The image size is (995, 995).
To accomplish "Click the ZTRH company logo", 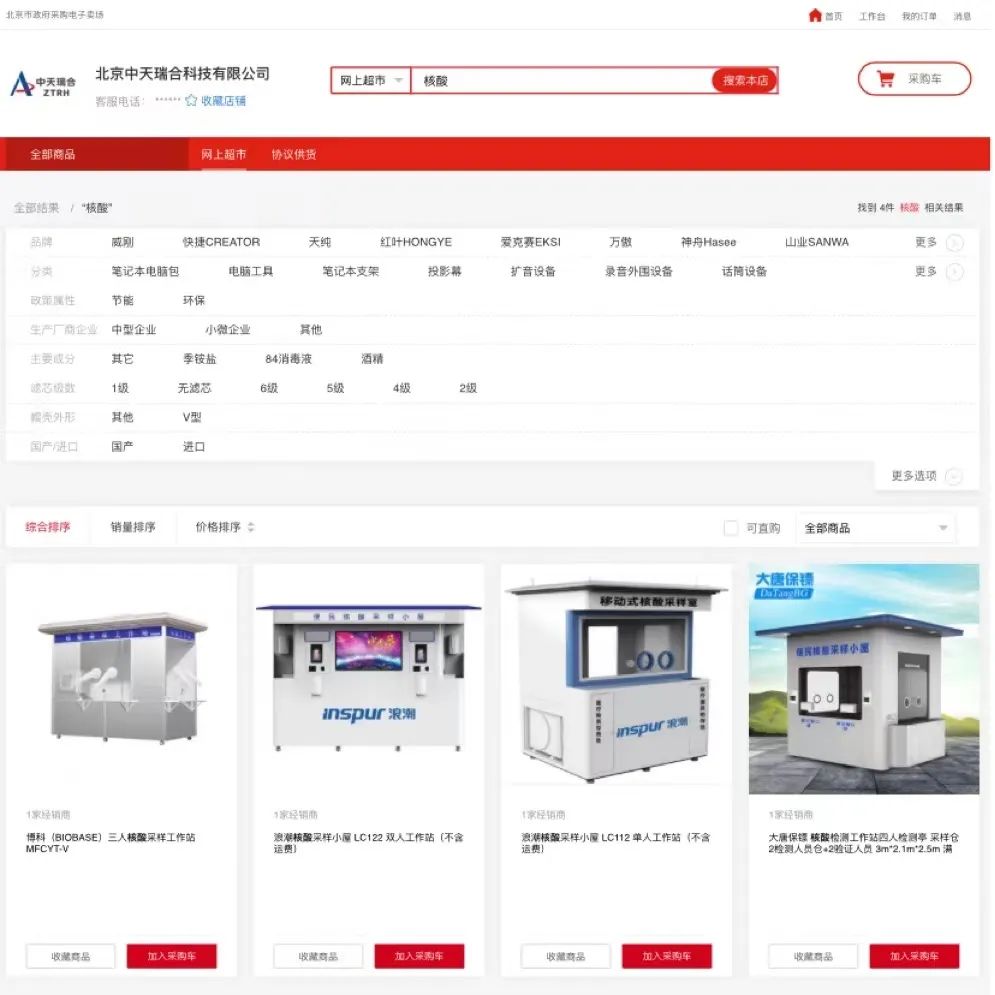I will pos(42,84).
